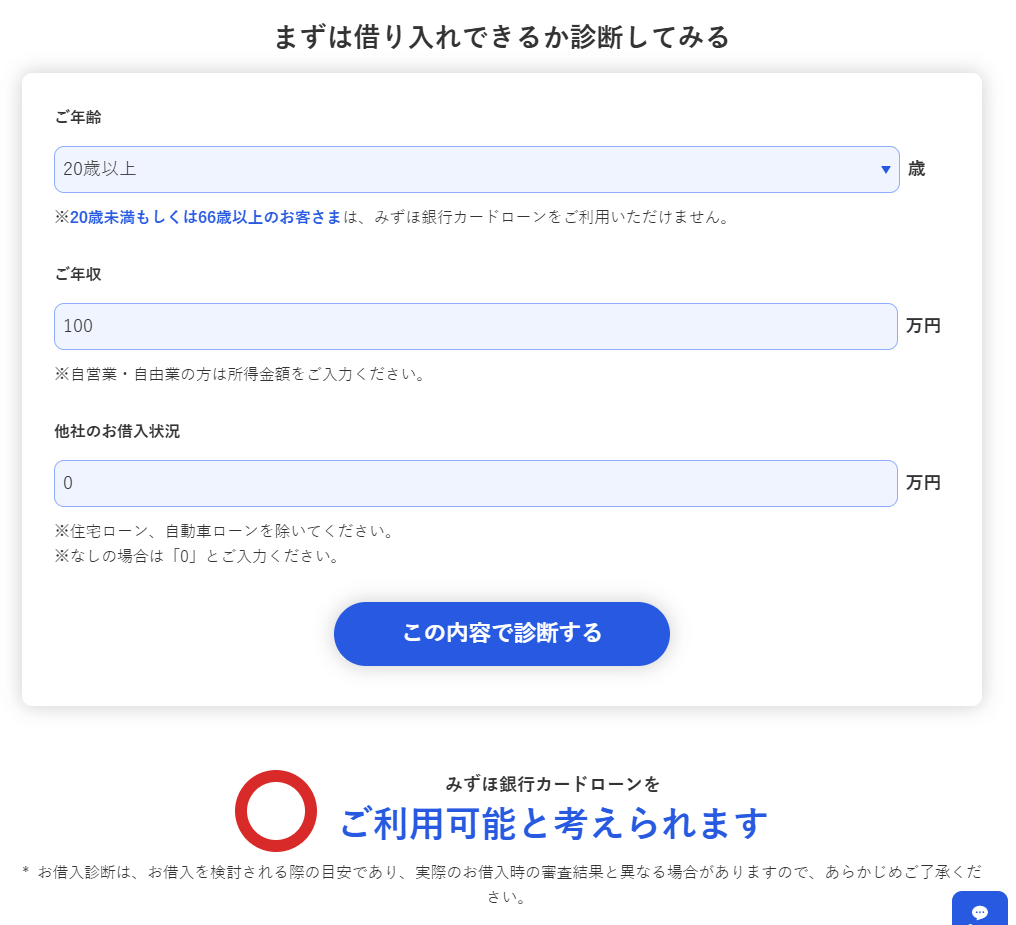Click the note ※住宅ローン、自動車ローンを除いてください

tap(225, 531)
